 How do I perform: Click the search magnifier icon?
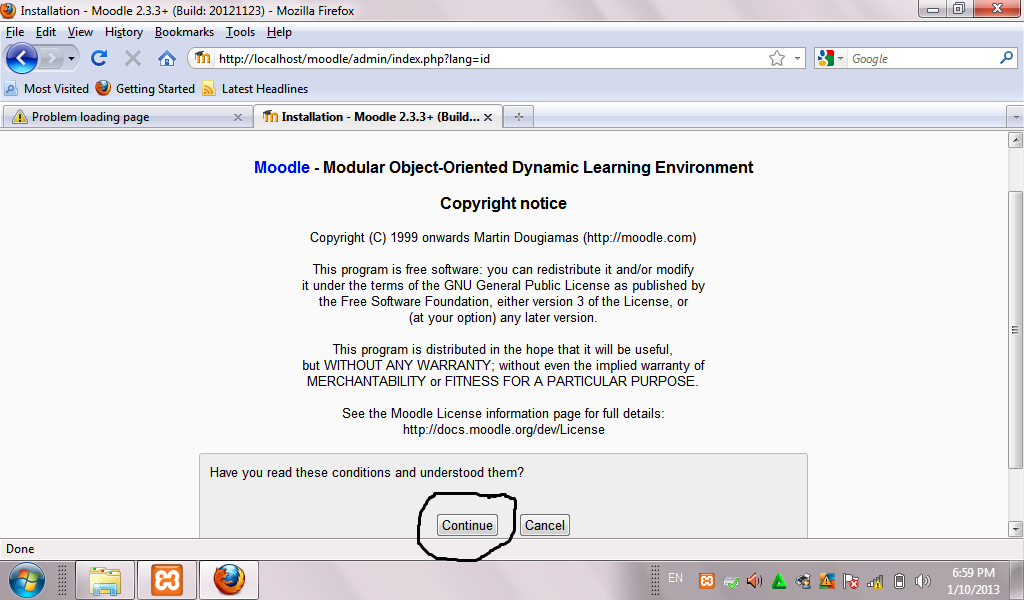(1006, 58)
